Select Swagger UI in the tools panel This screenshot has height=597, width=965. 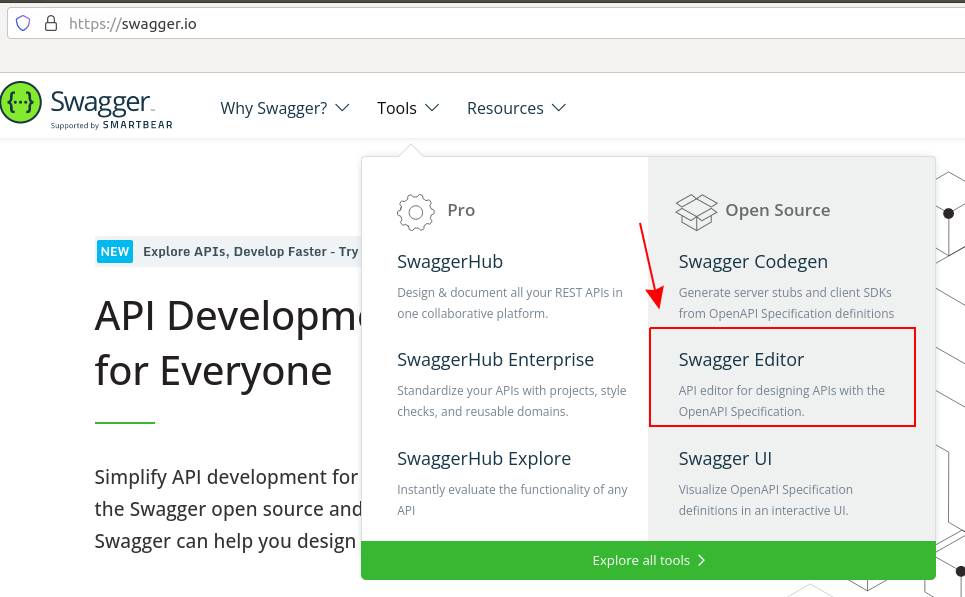(x=725, y=458)
